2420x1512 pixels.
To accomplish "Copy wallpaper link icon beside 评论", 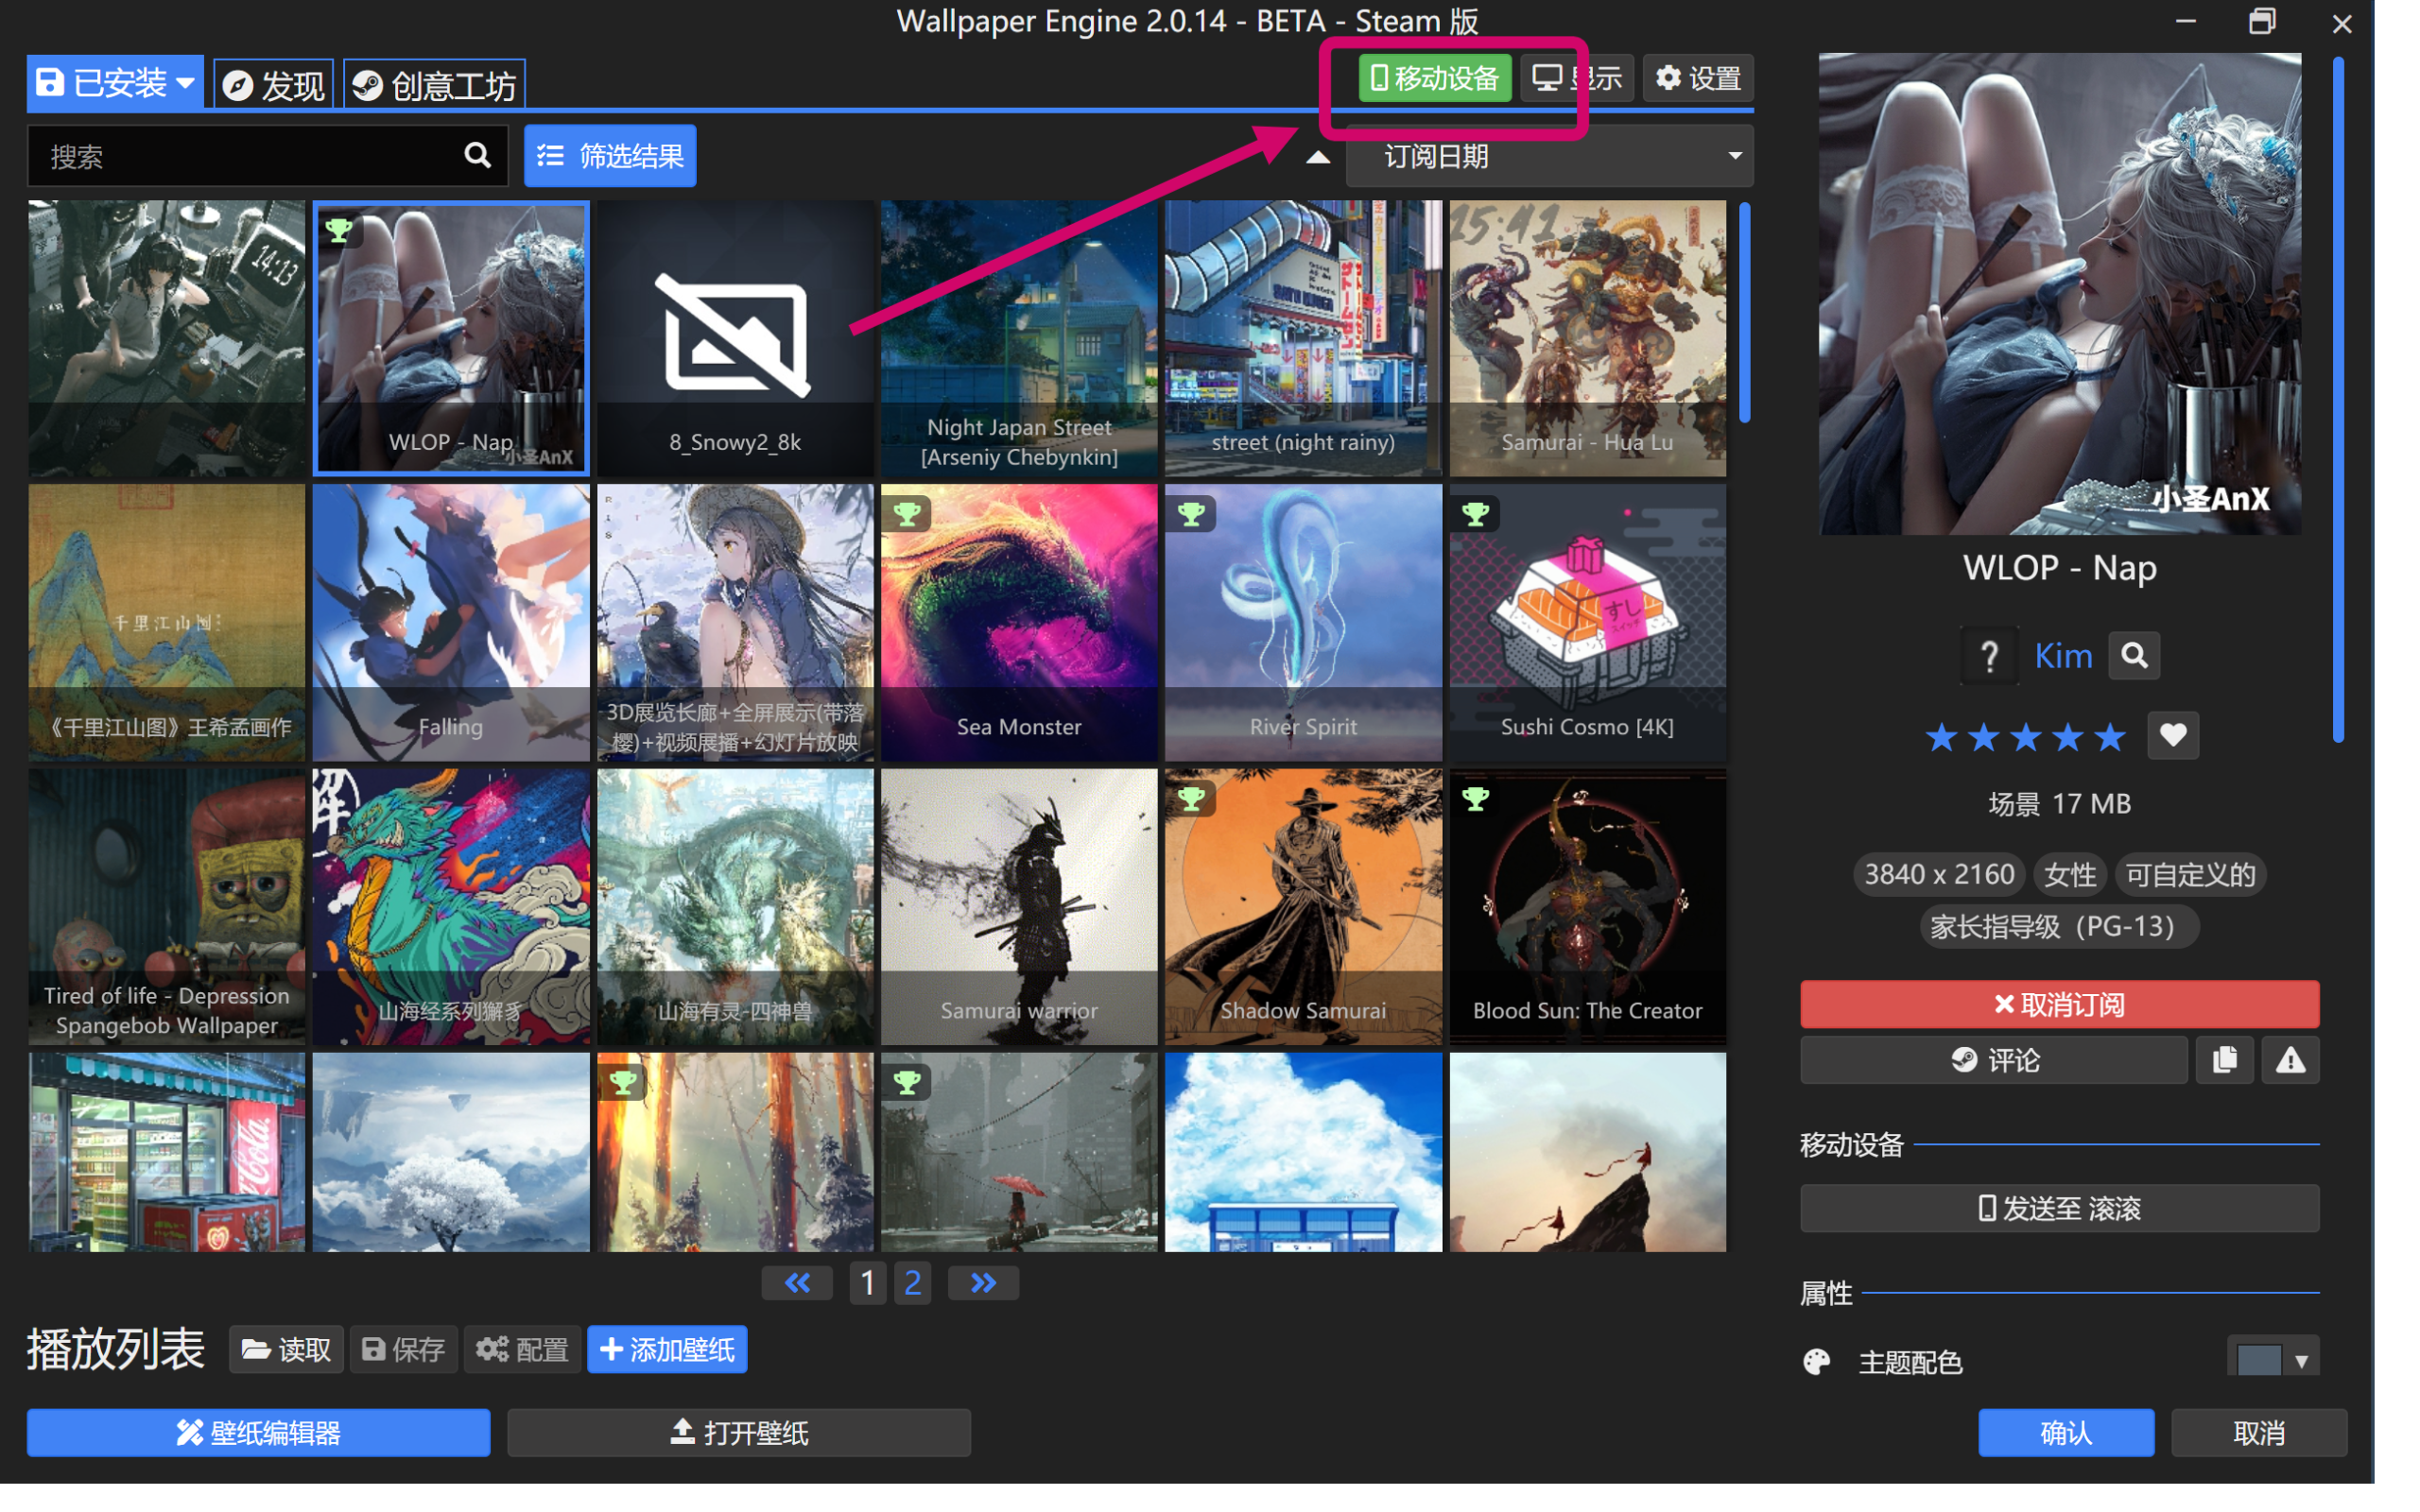I will pos(2224,1060).
